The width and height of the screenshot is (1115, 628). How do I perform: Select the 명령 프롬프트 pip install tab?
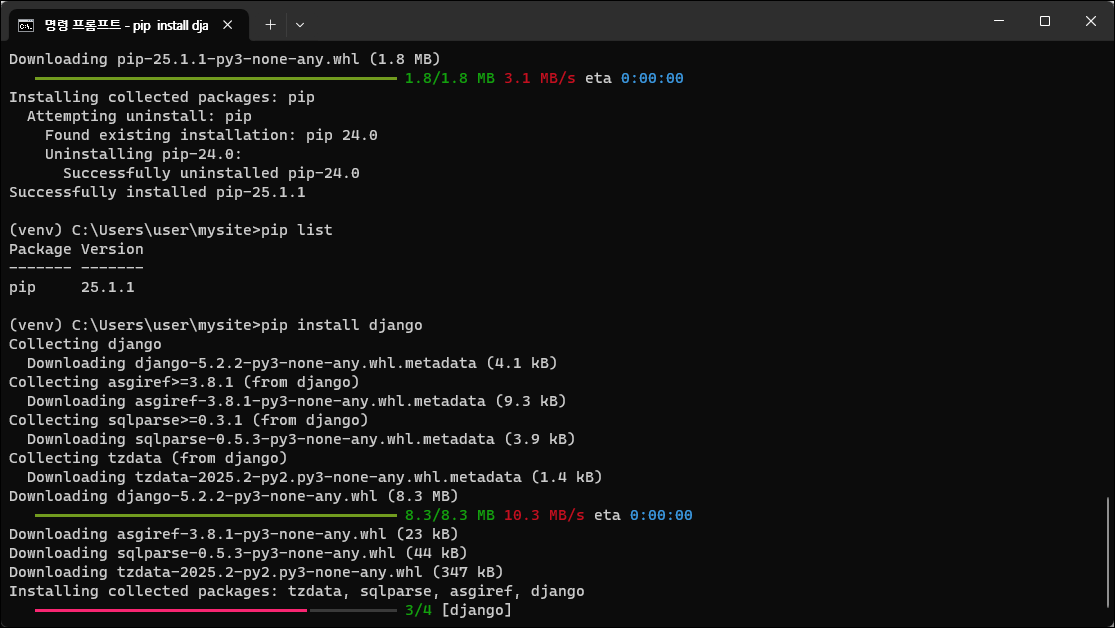pyautogui.click(x=128, y=25)
